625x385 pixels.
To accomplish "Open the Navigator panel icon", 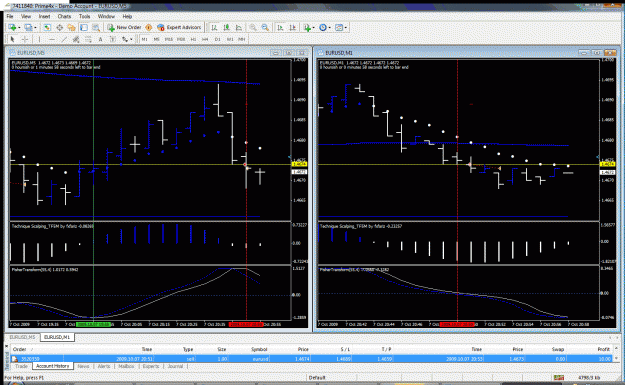I will tap(71, 28).
